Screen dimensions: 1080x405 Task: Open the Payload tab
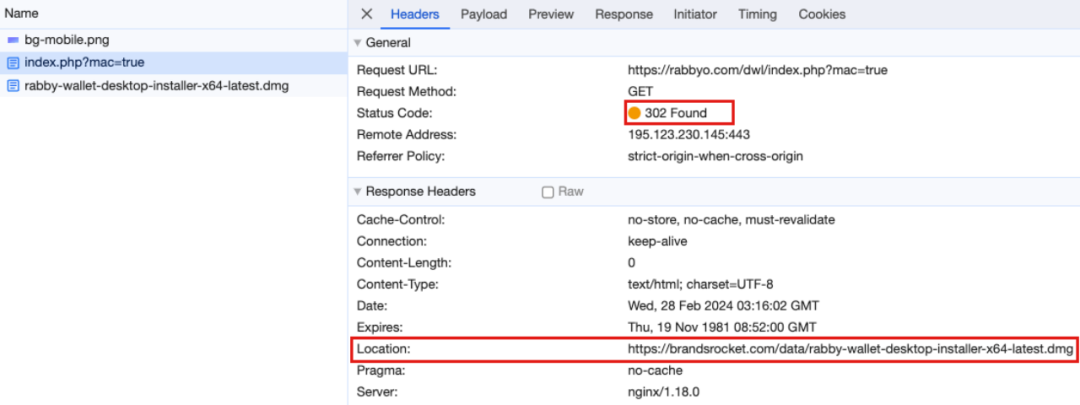click(x=484, y=14)
